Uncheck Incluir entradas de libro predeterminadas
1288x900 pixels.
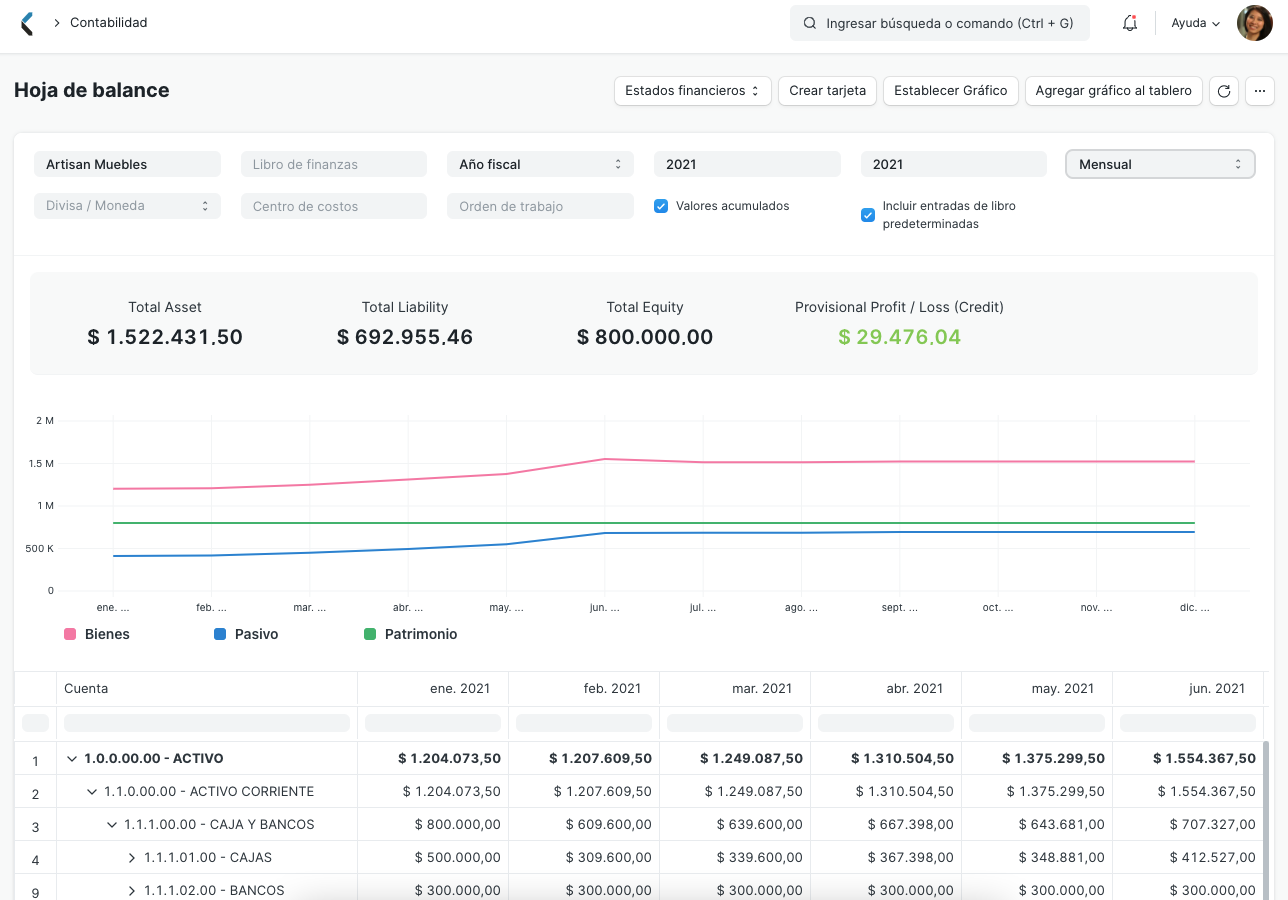pos(867,214)
